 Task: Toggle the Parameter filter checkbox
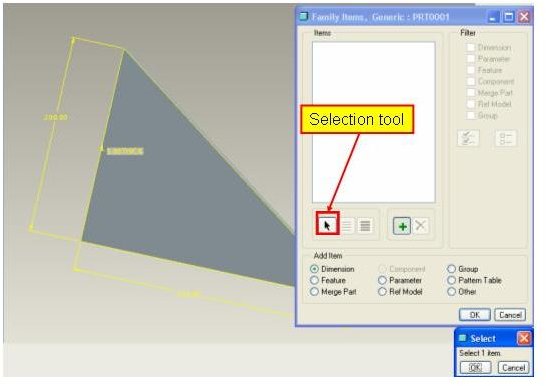tap(470, 59)
